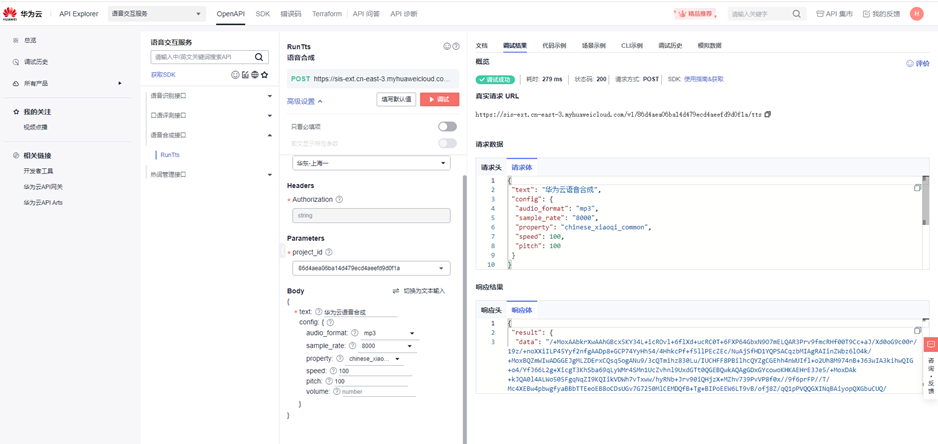
Task: Click the Authorization string input field
Action: click(371, 215)
